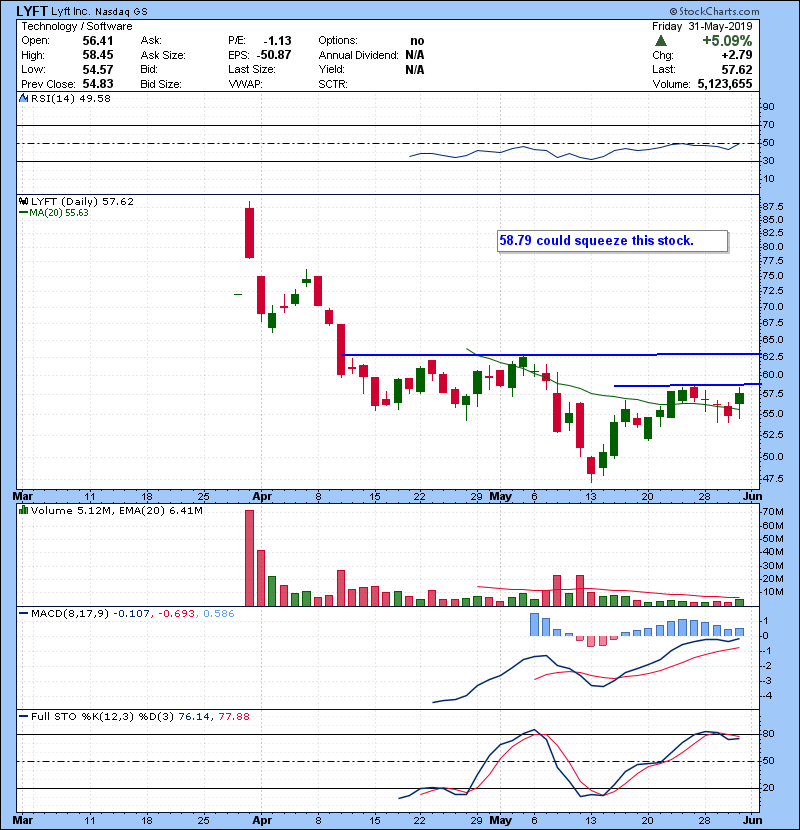Click the 87.5 price axis label

click(773, 206)
